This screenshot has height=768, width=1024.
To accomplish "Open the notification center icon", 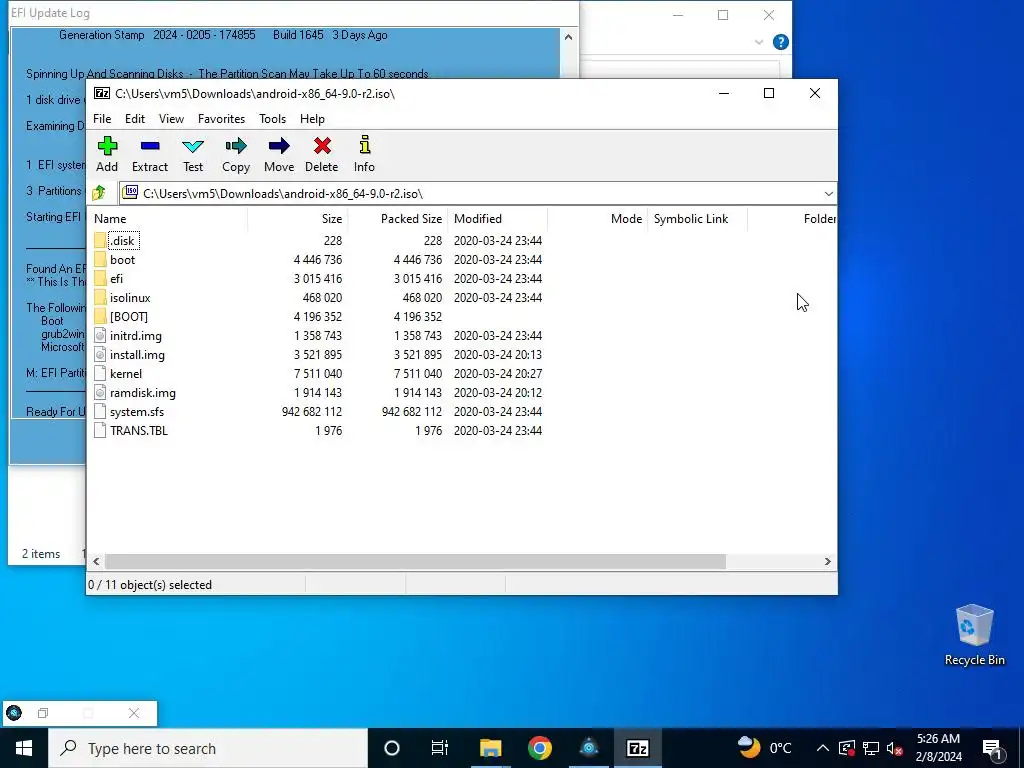I will click(x=992, y=748).
